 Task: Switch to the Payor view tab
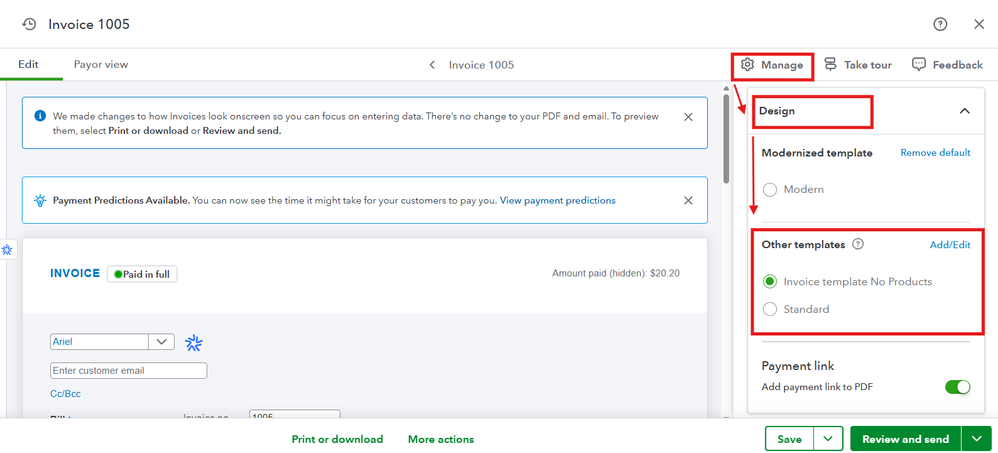[x=101, y=64]
